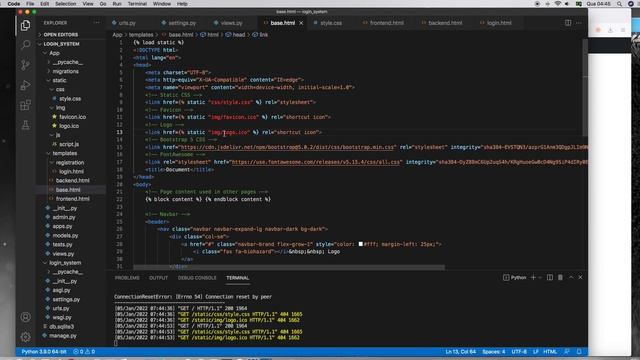Open Spotlight search in macOS menu bar
640x360 pixels.
[x=620, y=4]
